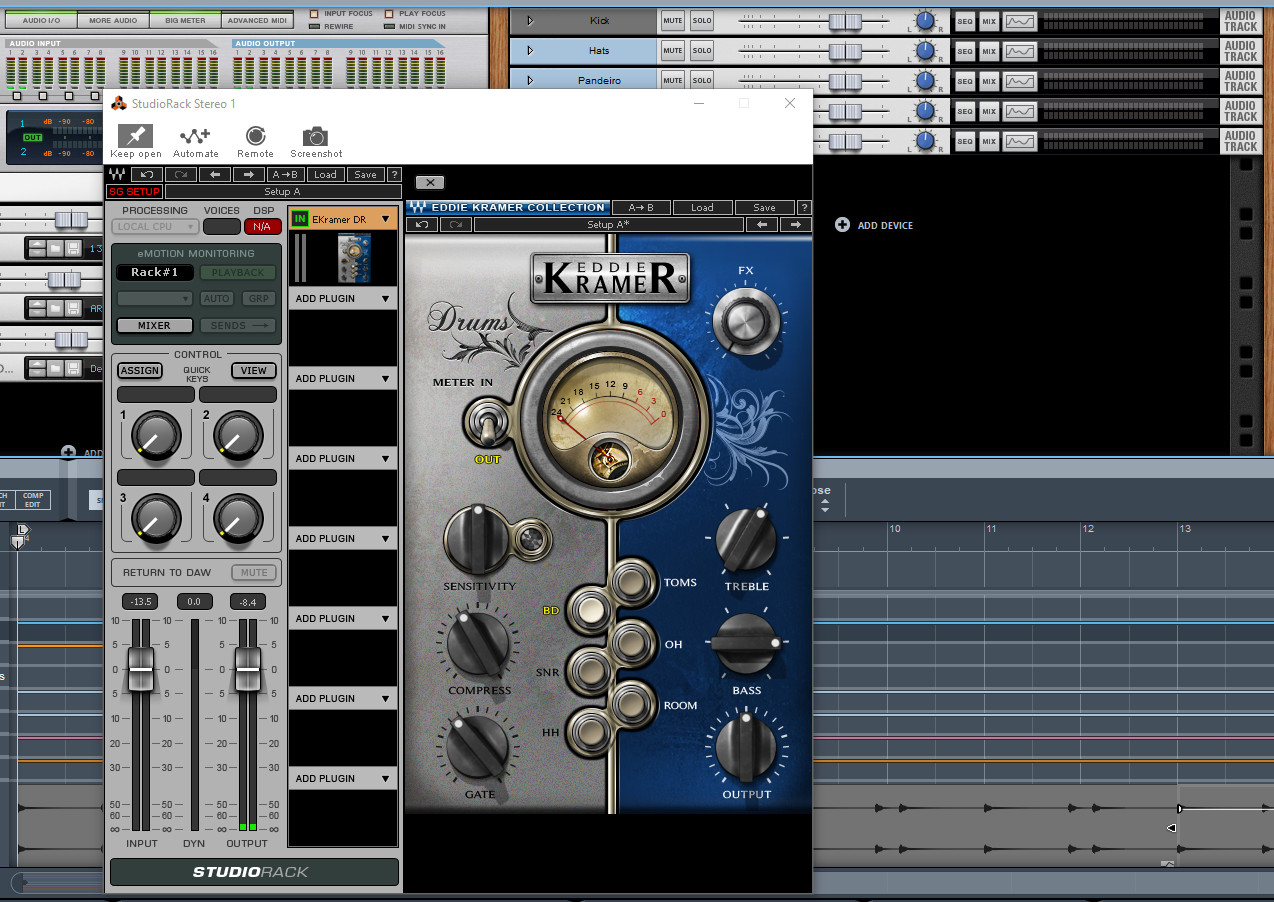Open the EKramer DR plugin slot menu
This screenshot has height=902, width=1274.
385,219
